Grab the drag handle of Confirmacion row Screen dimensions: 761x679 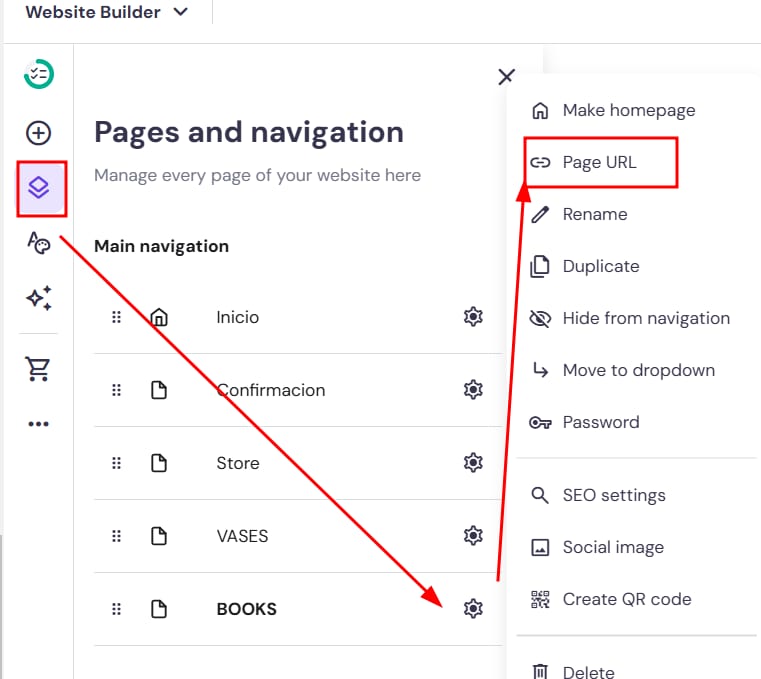tap(116, 390)
